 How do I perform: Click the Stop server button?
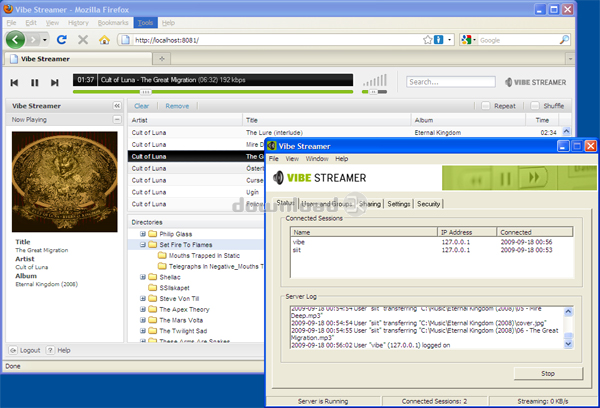click(548, 373)
